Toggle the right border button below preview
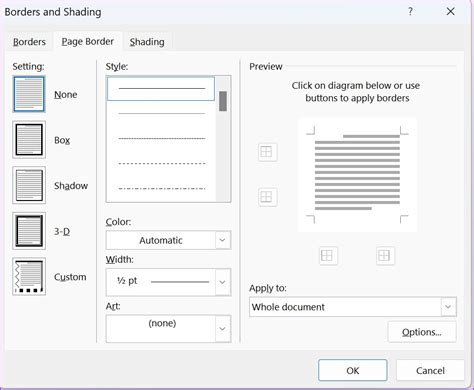This screenshot has width=474, height=390. pyautogui.click(x=385, y=256)
